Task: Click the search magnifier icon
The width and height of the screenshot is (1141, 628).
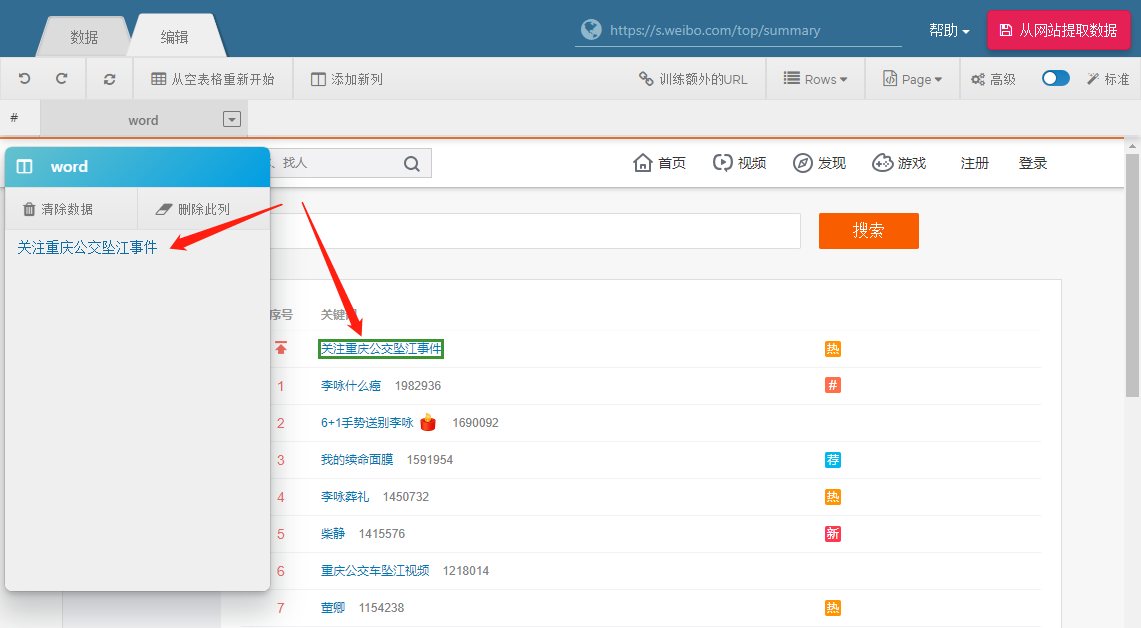Action: point(412,164)
